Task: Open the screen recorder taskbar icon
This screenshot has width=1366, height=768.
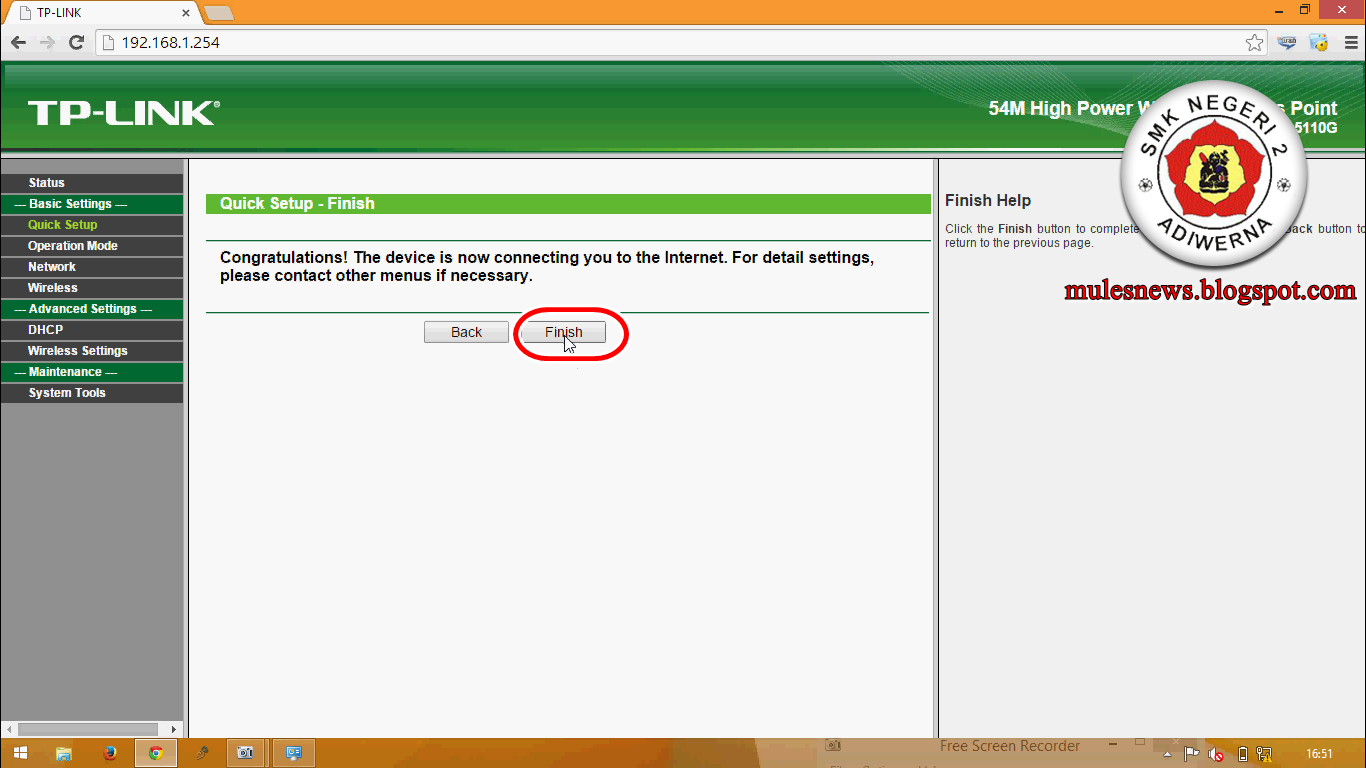Action: 294,753
